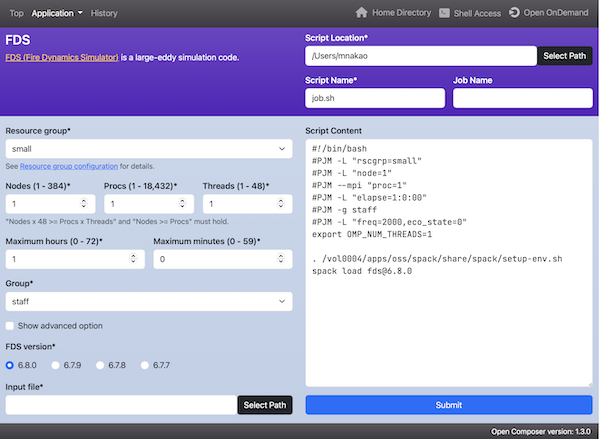
Task: Click the '#!/bin/bash' script line
Action: point(339,149)
